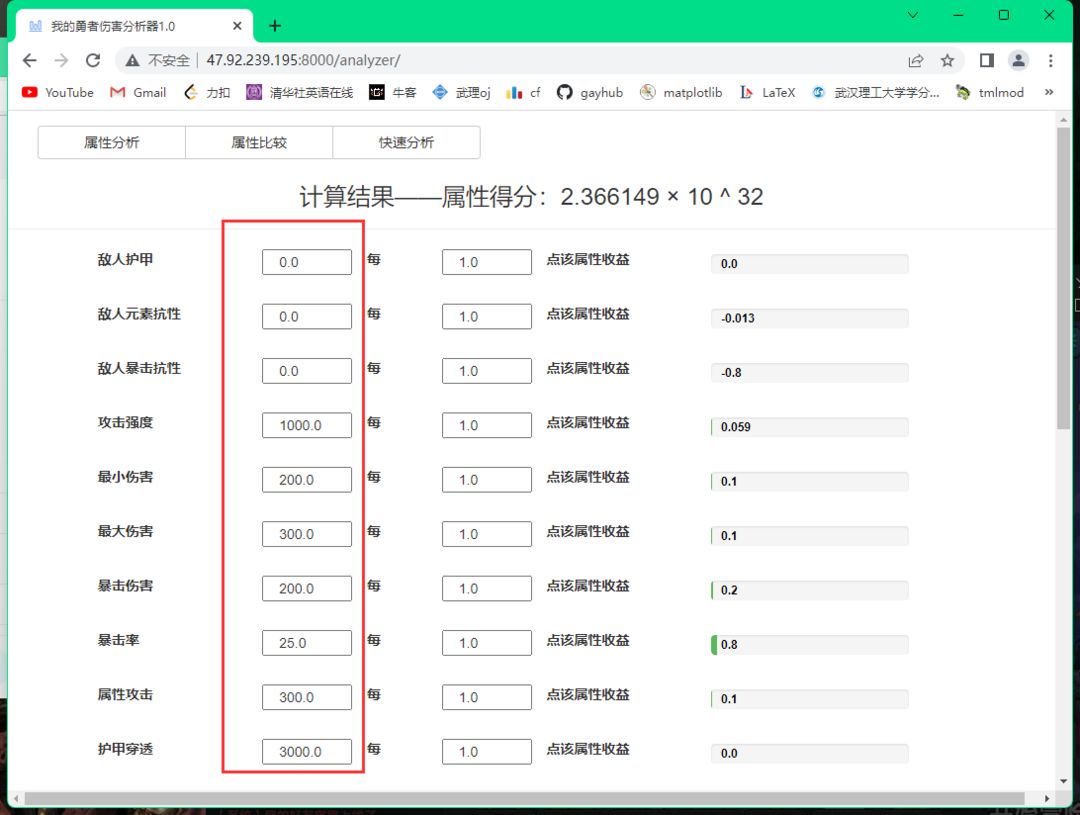The image size is (1080, 815).
Task: Open the LaTeX bookmark
Action: [767, 92]
